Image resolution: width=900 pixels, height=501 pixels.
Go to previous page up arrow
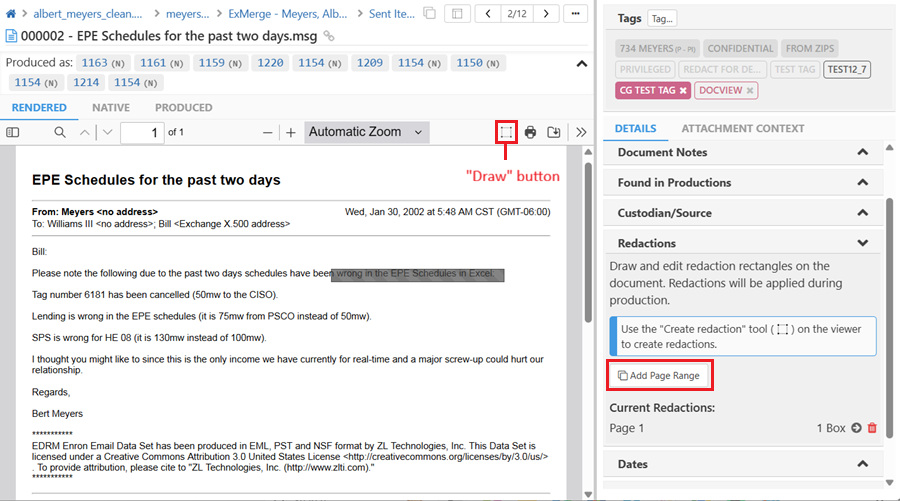(x=84, y=133)
